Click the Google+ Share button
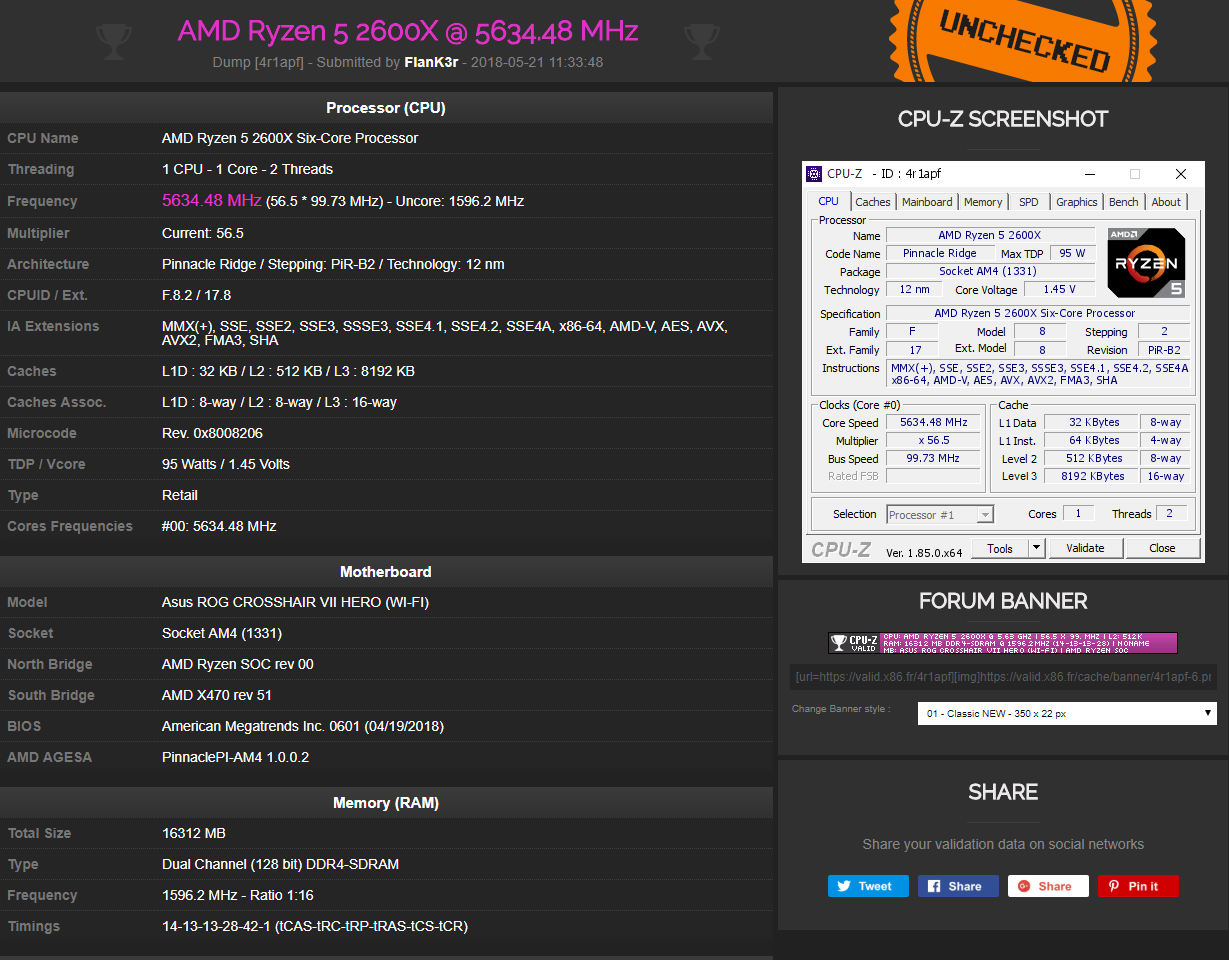Image resolution: width=1229 pixels, height=960 pixels. tap(1048, 886)
